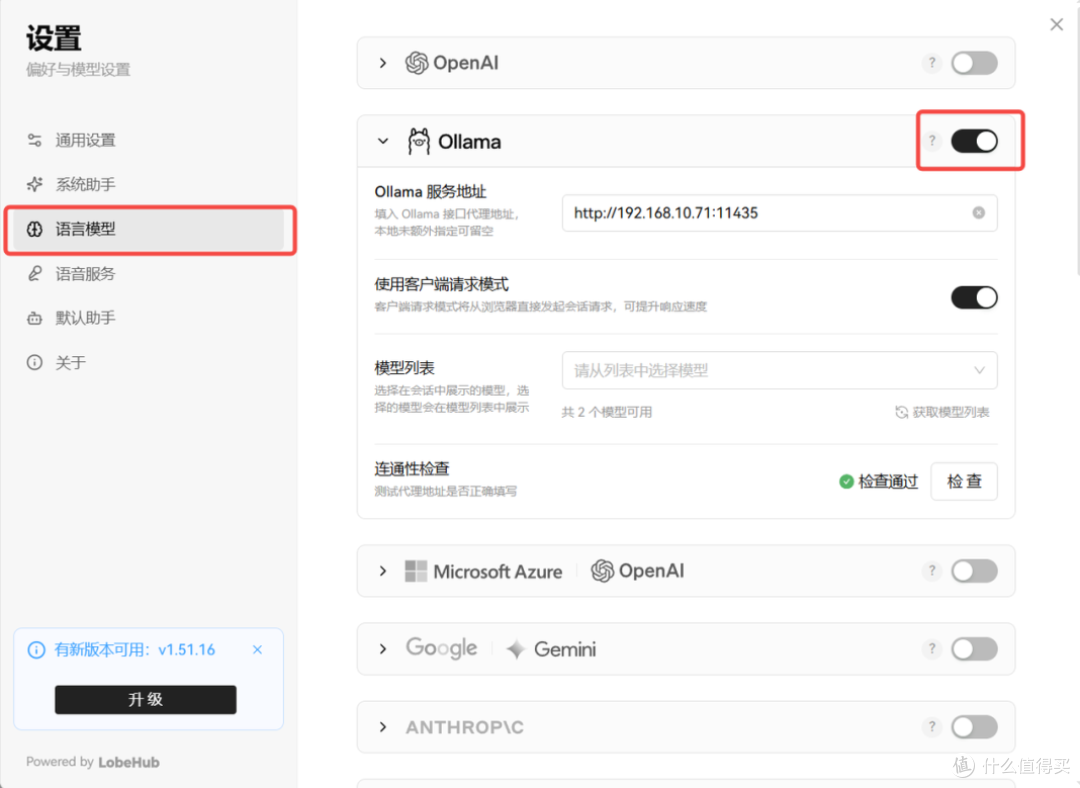The image size is (1080, 788).
Task: Click the Ollama llama logo icon
Action: [418, 141]
